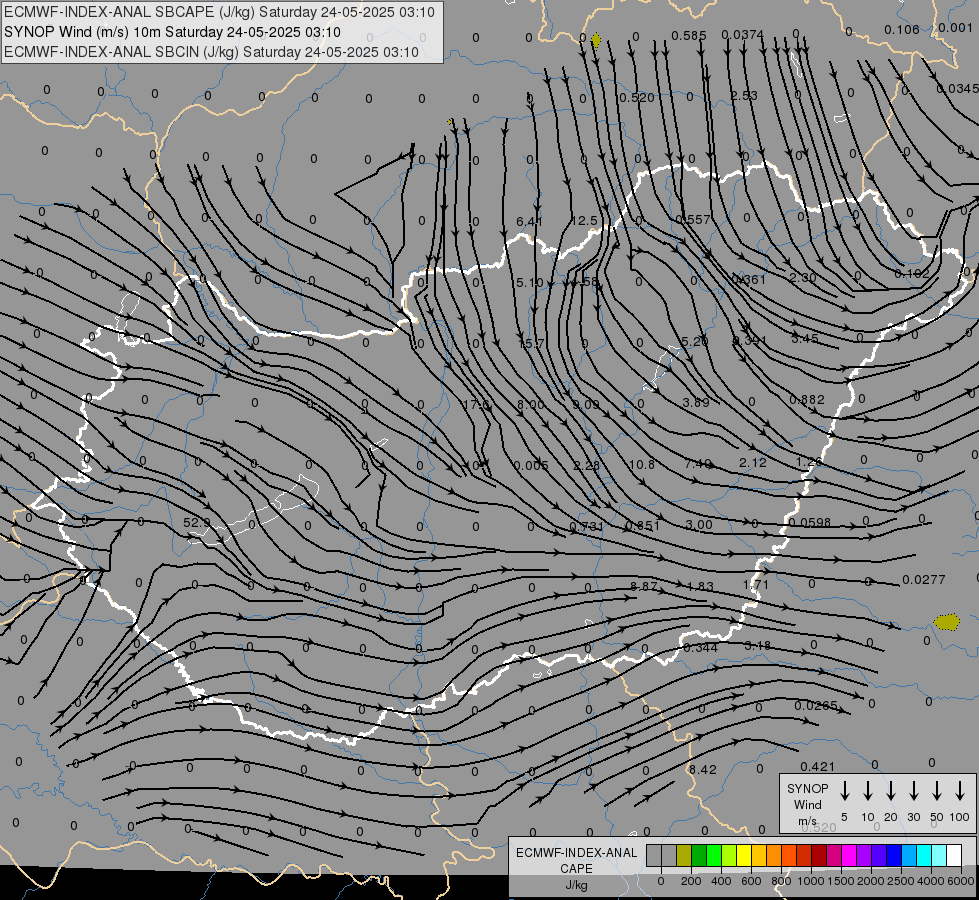This screenshot has width=979, height=900.
Task: Pick the yellow swatch in CAPE scale
Action: click(x=744, y=856)
